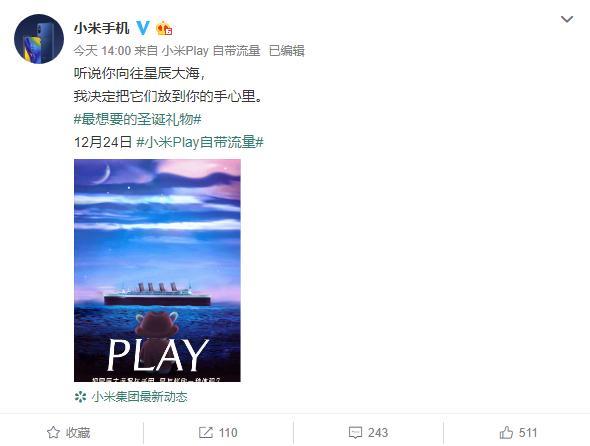This screenshot has width=590, height=446.
Task: Open the #最想要的圣诞礼物# hashtag
Action: pyautogui.click(x=138, y=119)
